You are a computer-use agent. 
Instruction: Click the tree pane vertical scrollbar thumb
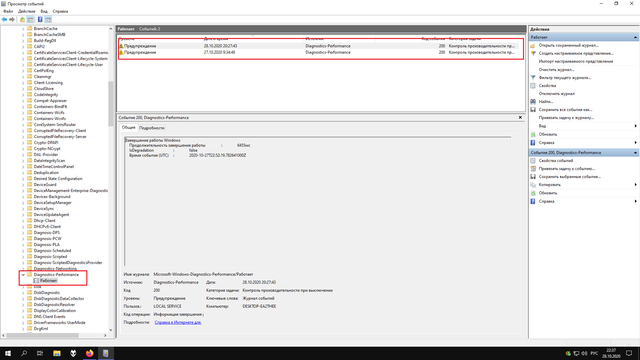(111, 104)
